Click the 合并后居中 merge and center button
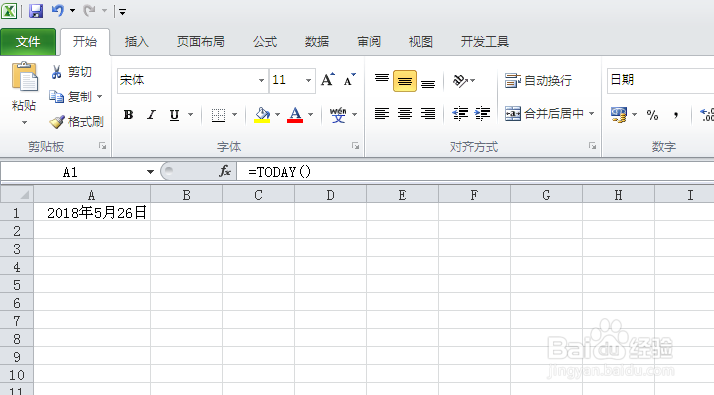Viewport: 714px width, 395px height. pyautogui.click(x=544, y=113)
